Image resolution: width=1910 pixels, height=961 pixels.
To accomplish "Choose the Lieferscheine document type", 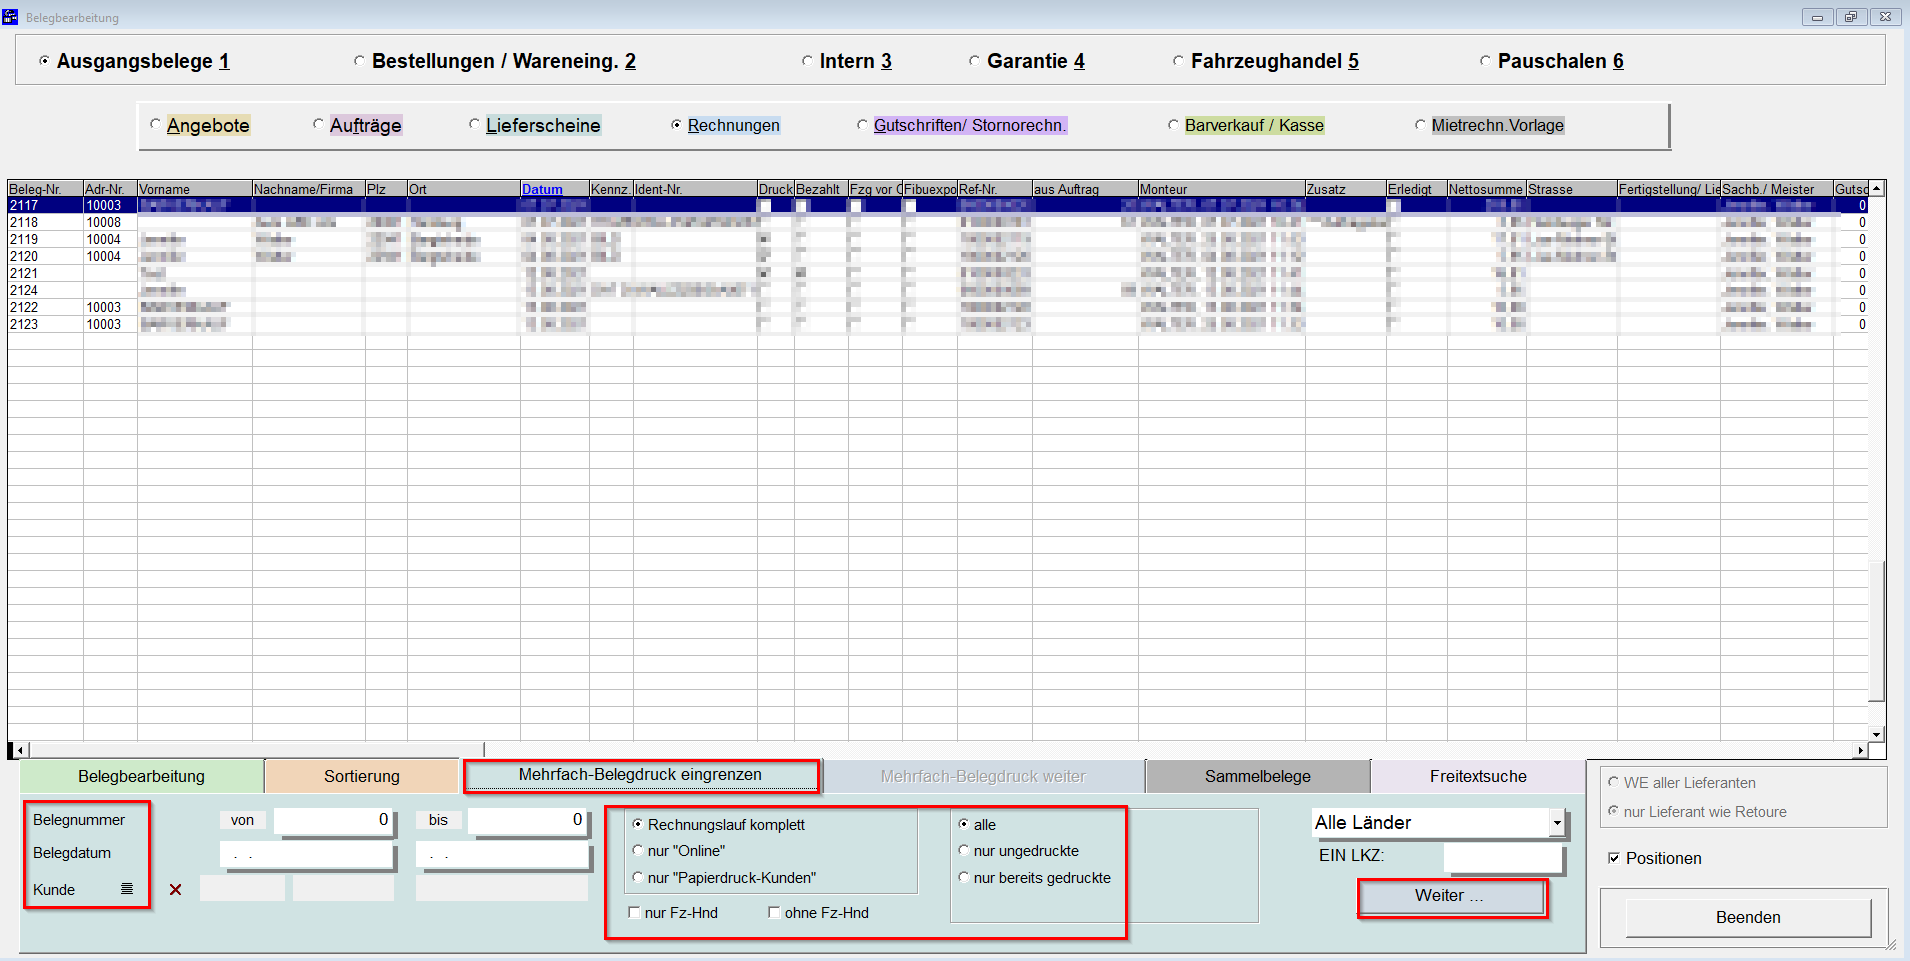I will [x=474, y=125].
